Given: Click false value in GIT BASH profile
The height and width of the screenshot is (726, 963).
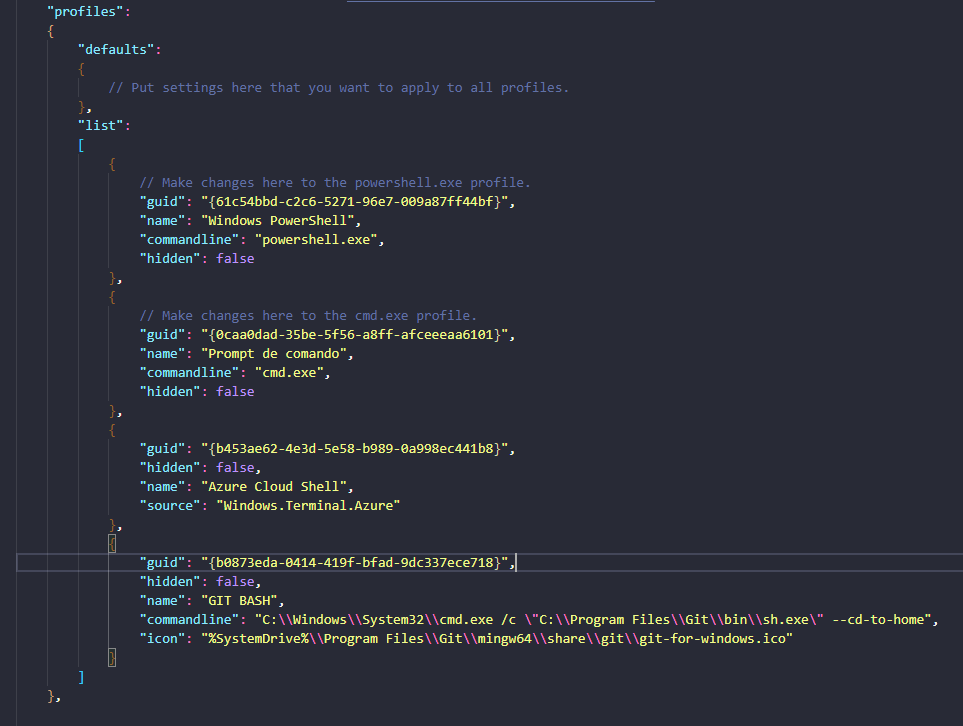Looking at the screenshot, I should pyautogui.click(x=235, y=582).
